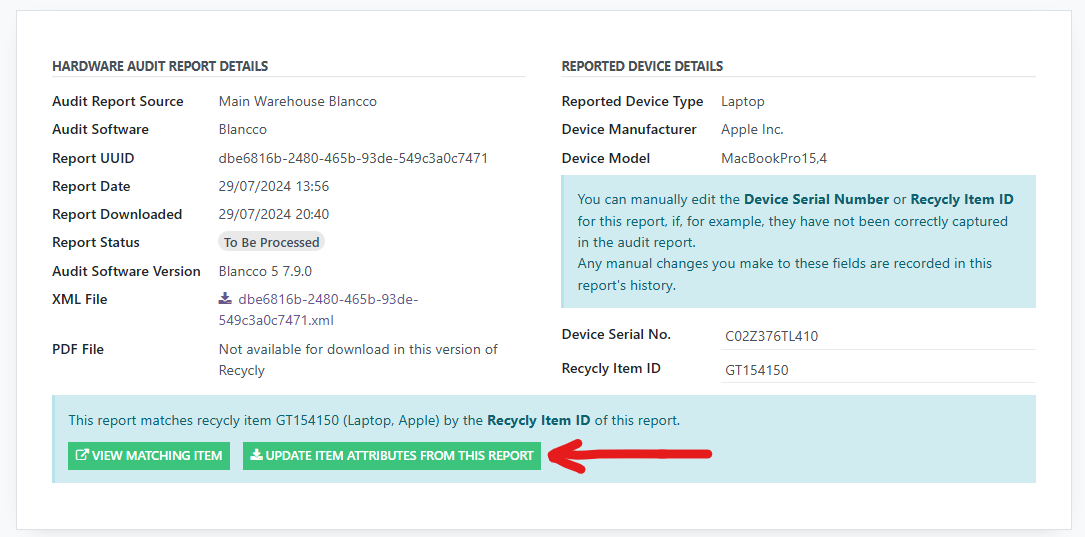Screen dimensions: 1085x537
Task: Click bold Recycly Item ID in match banner
Action: [x=538, y=421]
